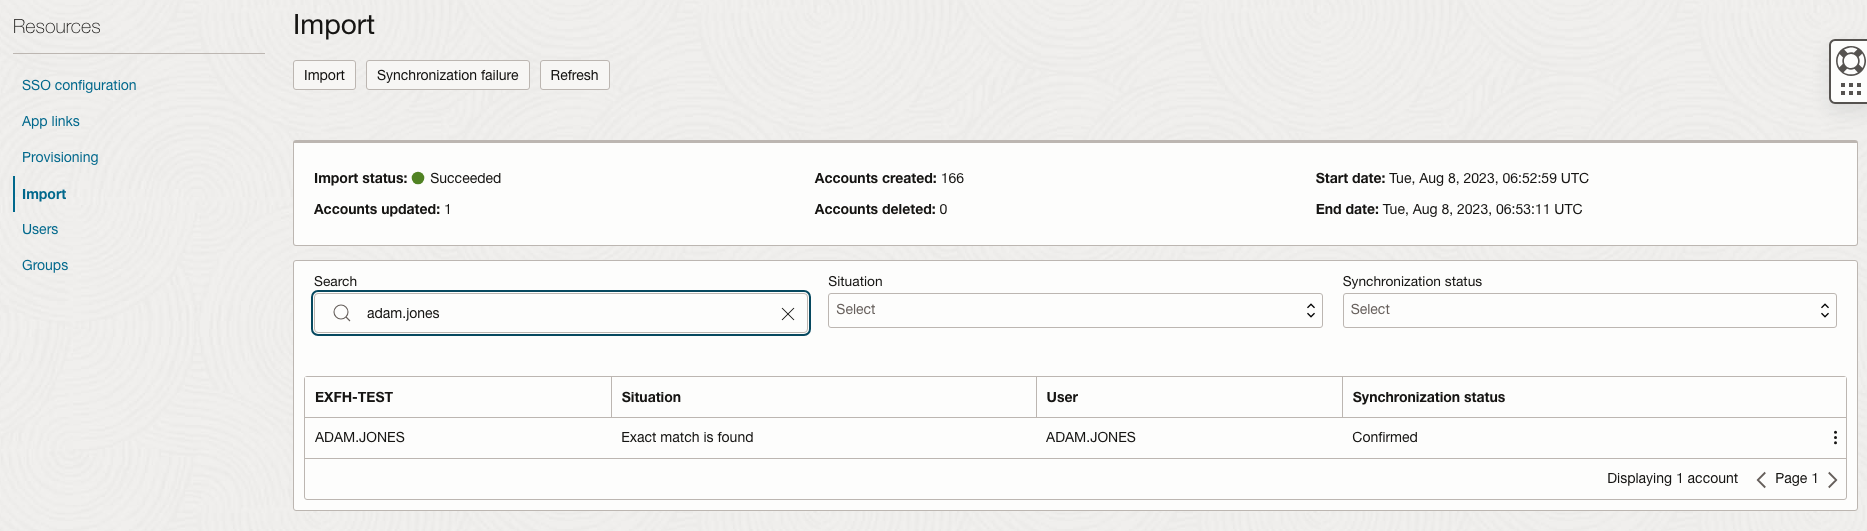This screenshot has width=1867, height=531.
Task: Click the green Succeeded status indicator
Action: [418, 178]
